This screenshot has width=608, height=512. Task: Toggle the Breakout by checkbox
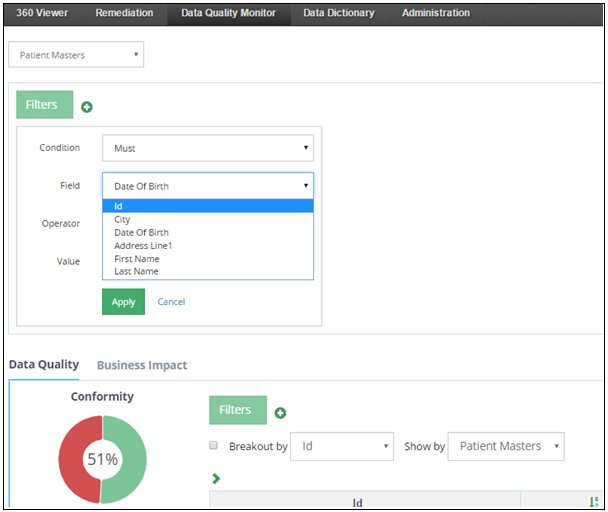(x=213, y=446)
